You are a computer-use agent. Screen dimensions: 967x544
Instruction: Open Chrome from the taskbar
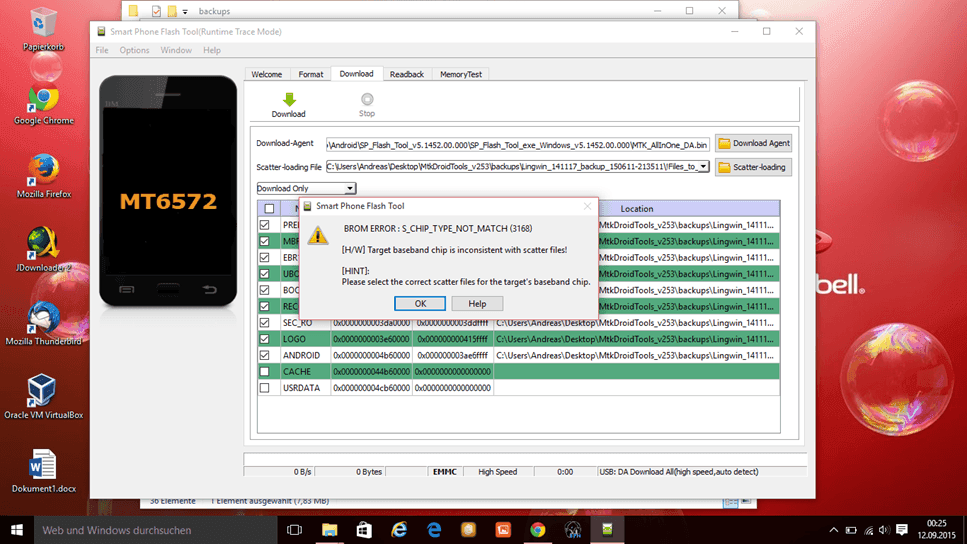(x=538, y=530)
